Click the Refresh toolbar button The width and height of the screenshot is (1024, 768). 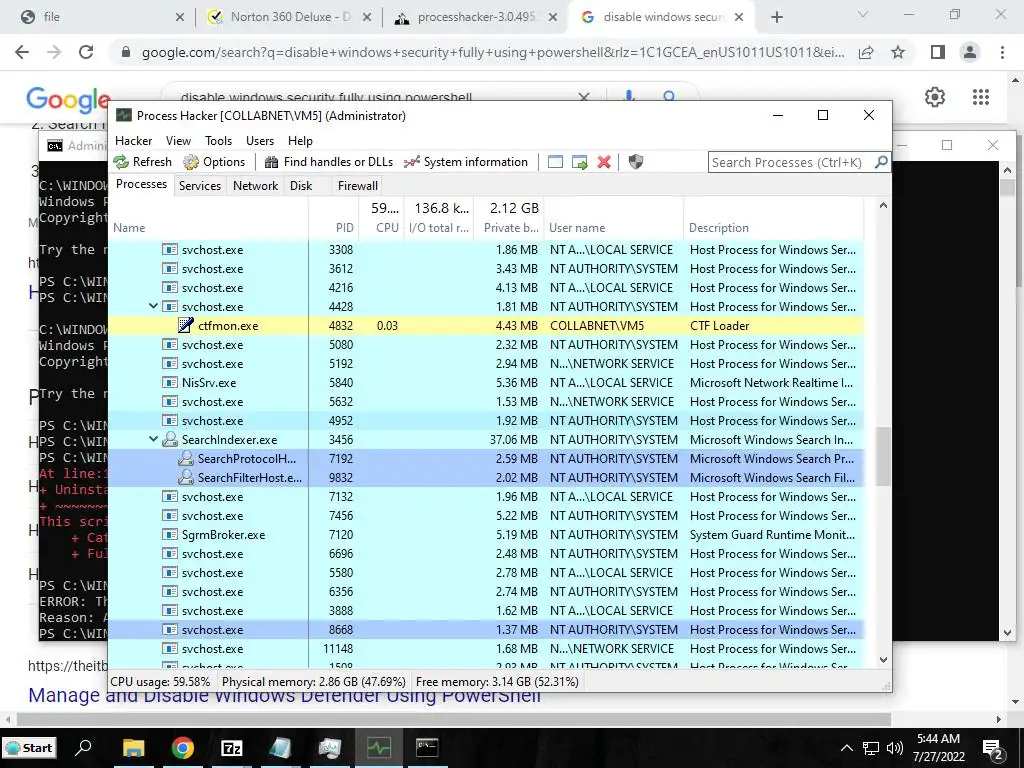pos(142,162)
